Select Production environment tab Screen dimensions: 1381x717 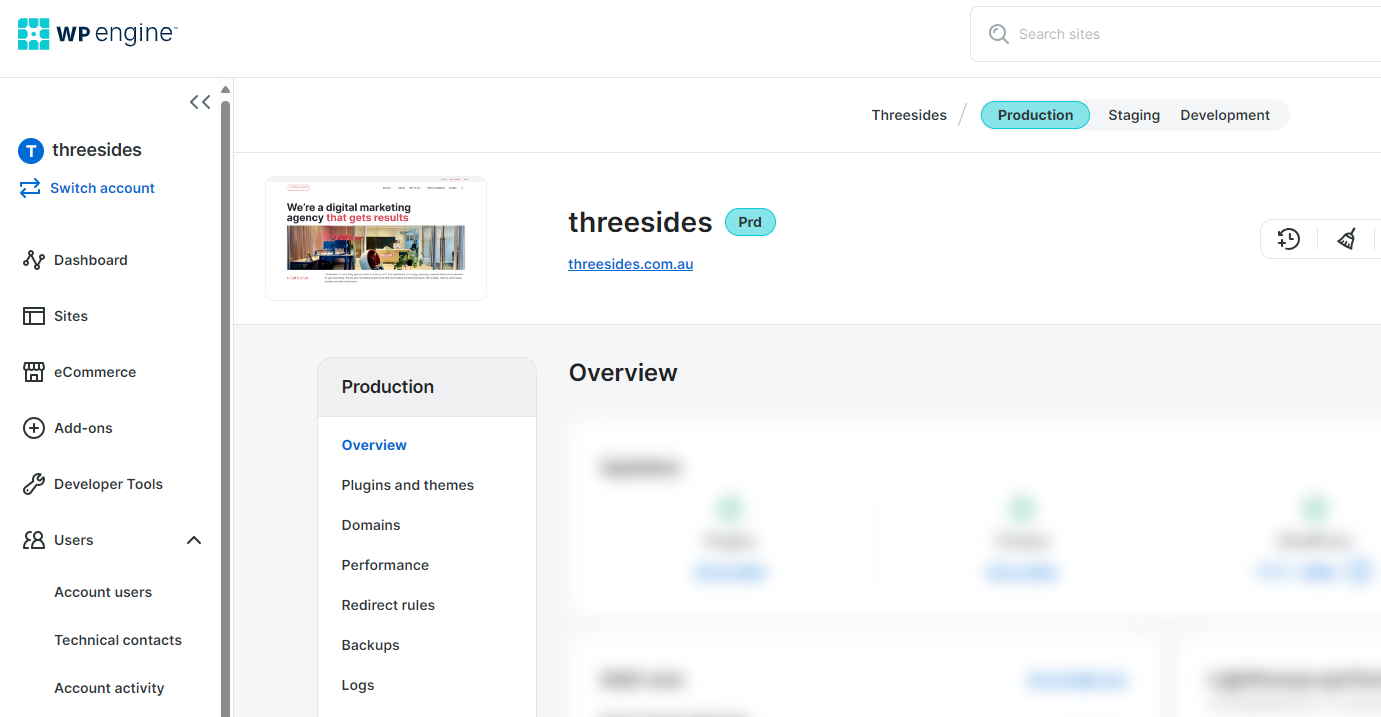click(1035, 115)
